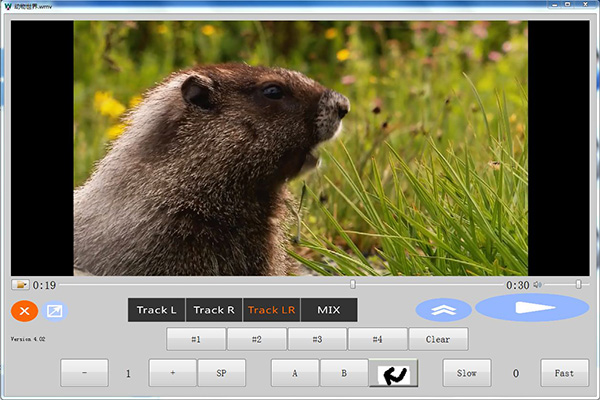Screen dimensions: 600x400
Task: Click the double chevron up button
Action: [x=443, y=310]
